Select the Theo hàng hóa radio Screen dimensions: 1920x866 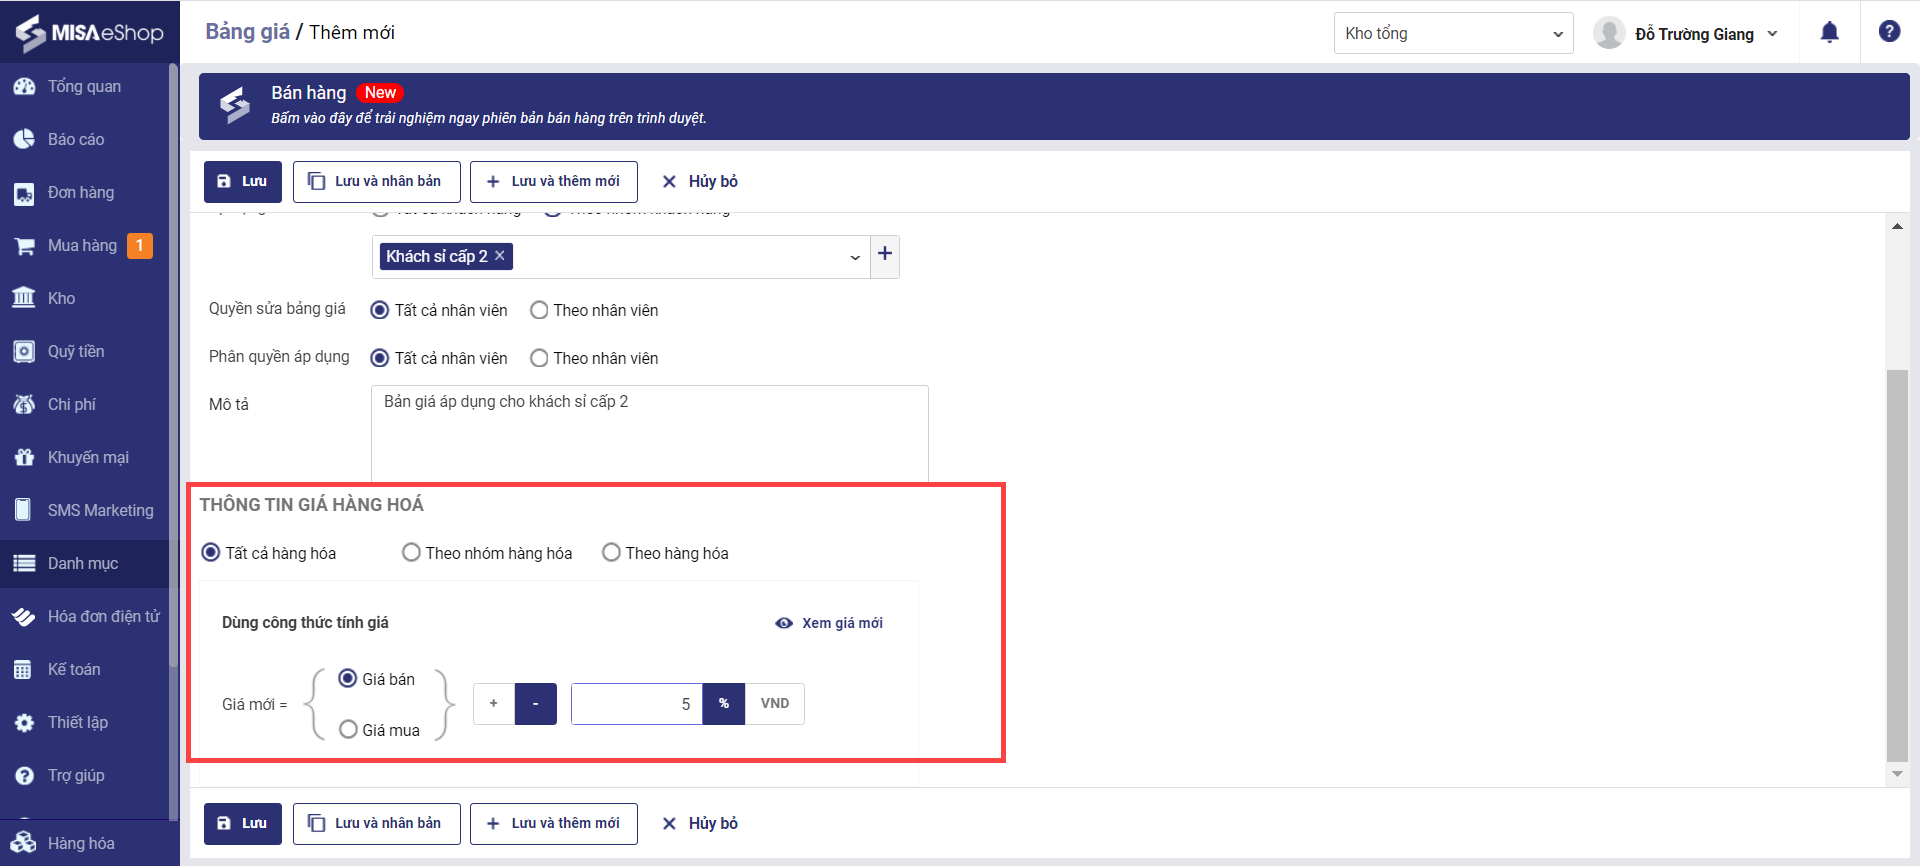[x=611, y=553]
